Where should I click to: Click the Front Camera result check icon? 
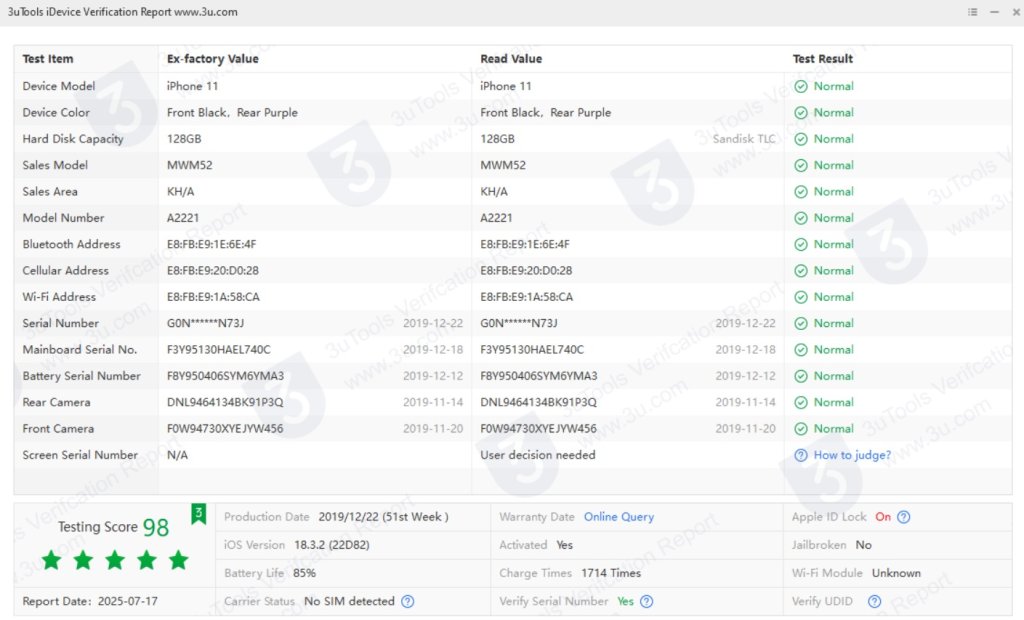pos(801,429)
